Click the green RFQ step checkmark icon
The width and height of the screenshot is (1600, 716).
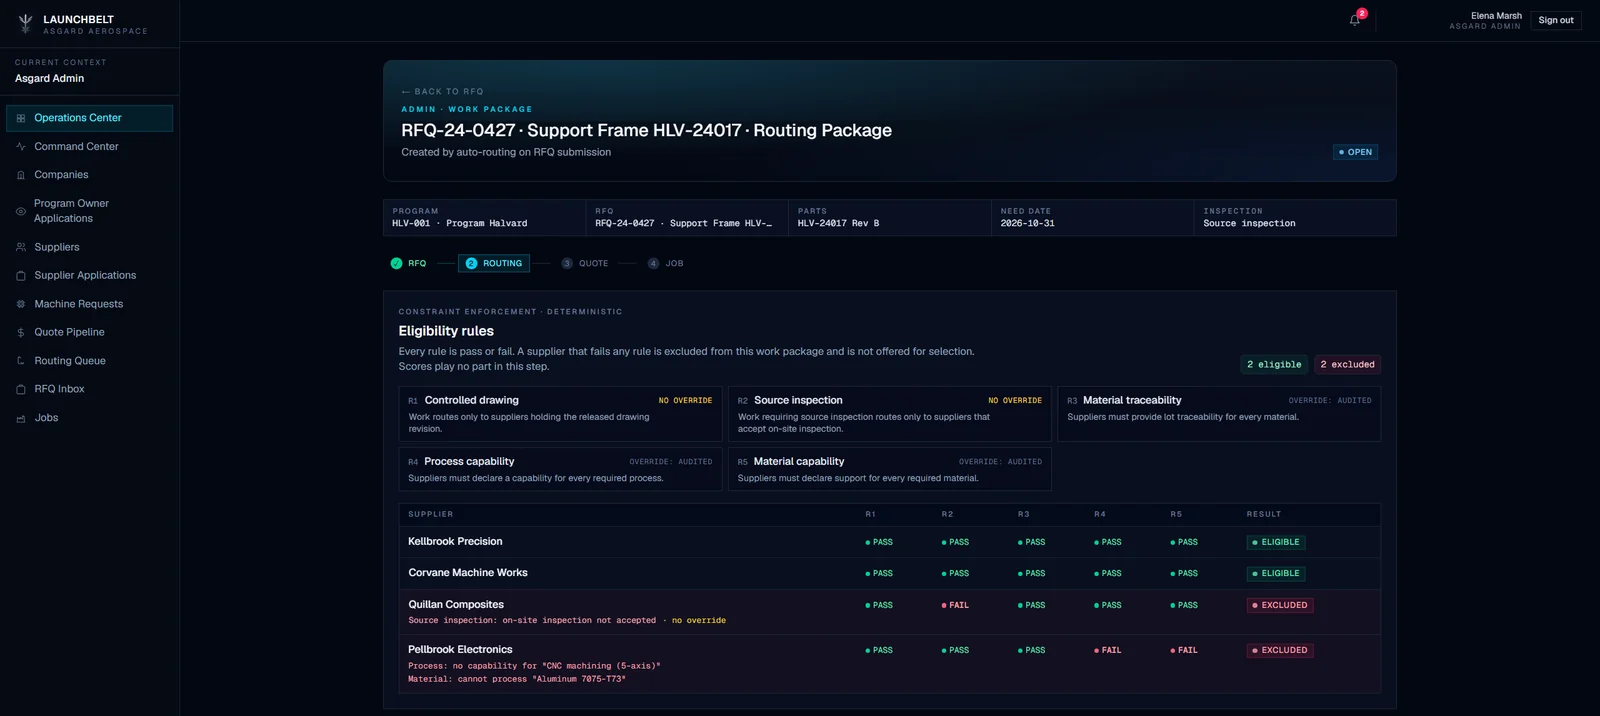[x=397, y=264]
